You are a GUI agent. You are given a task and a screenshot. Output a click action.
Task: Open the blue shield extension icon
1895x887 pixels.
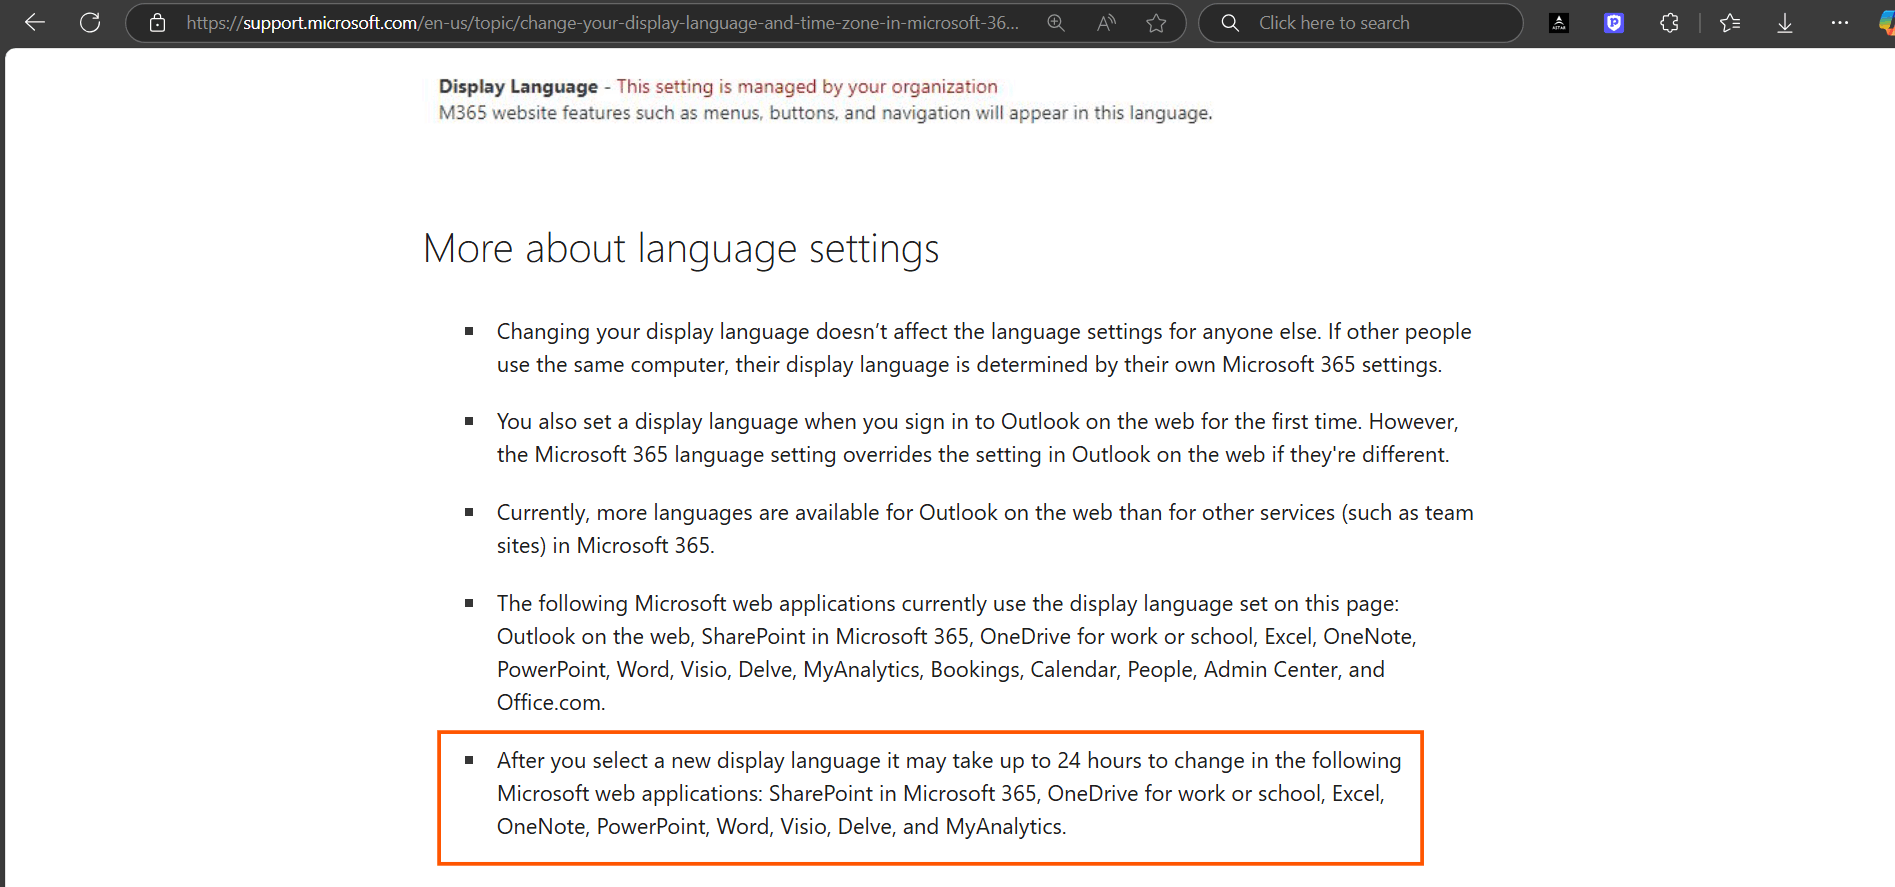pyautogui.click(x=1614, y=23)
